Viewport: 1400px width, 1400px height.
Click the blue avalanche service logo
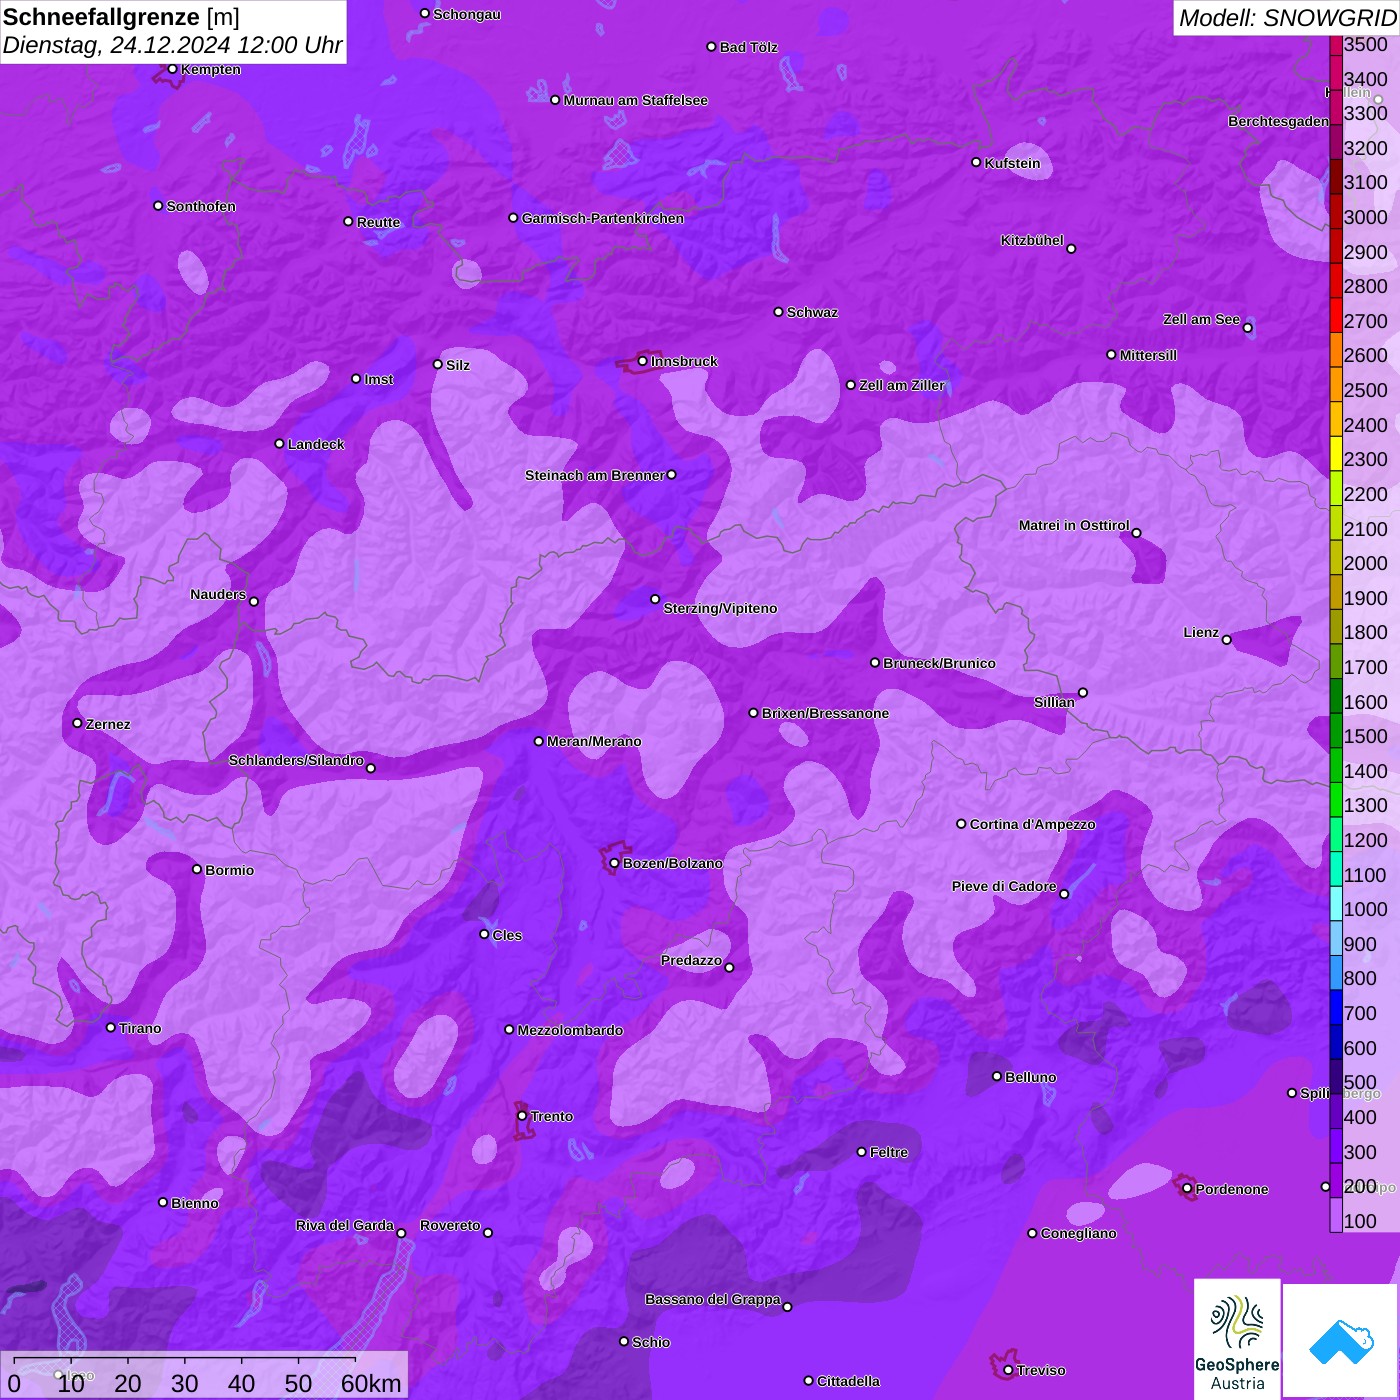click(x=1341, y=1340)
